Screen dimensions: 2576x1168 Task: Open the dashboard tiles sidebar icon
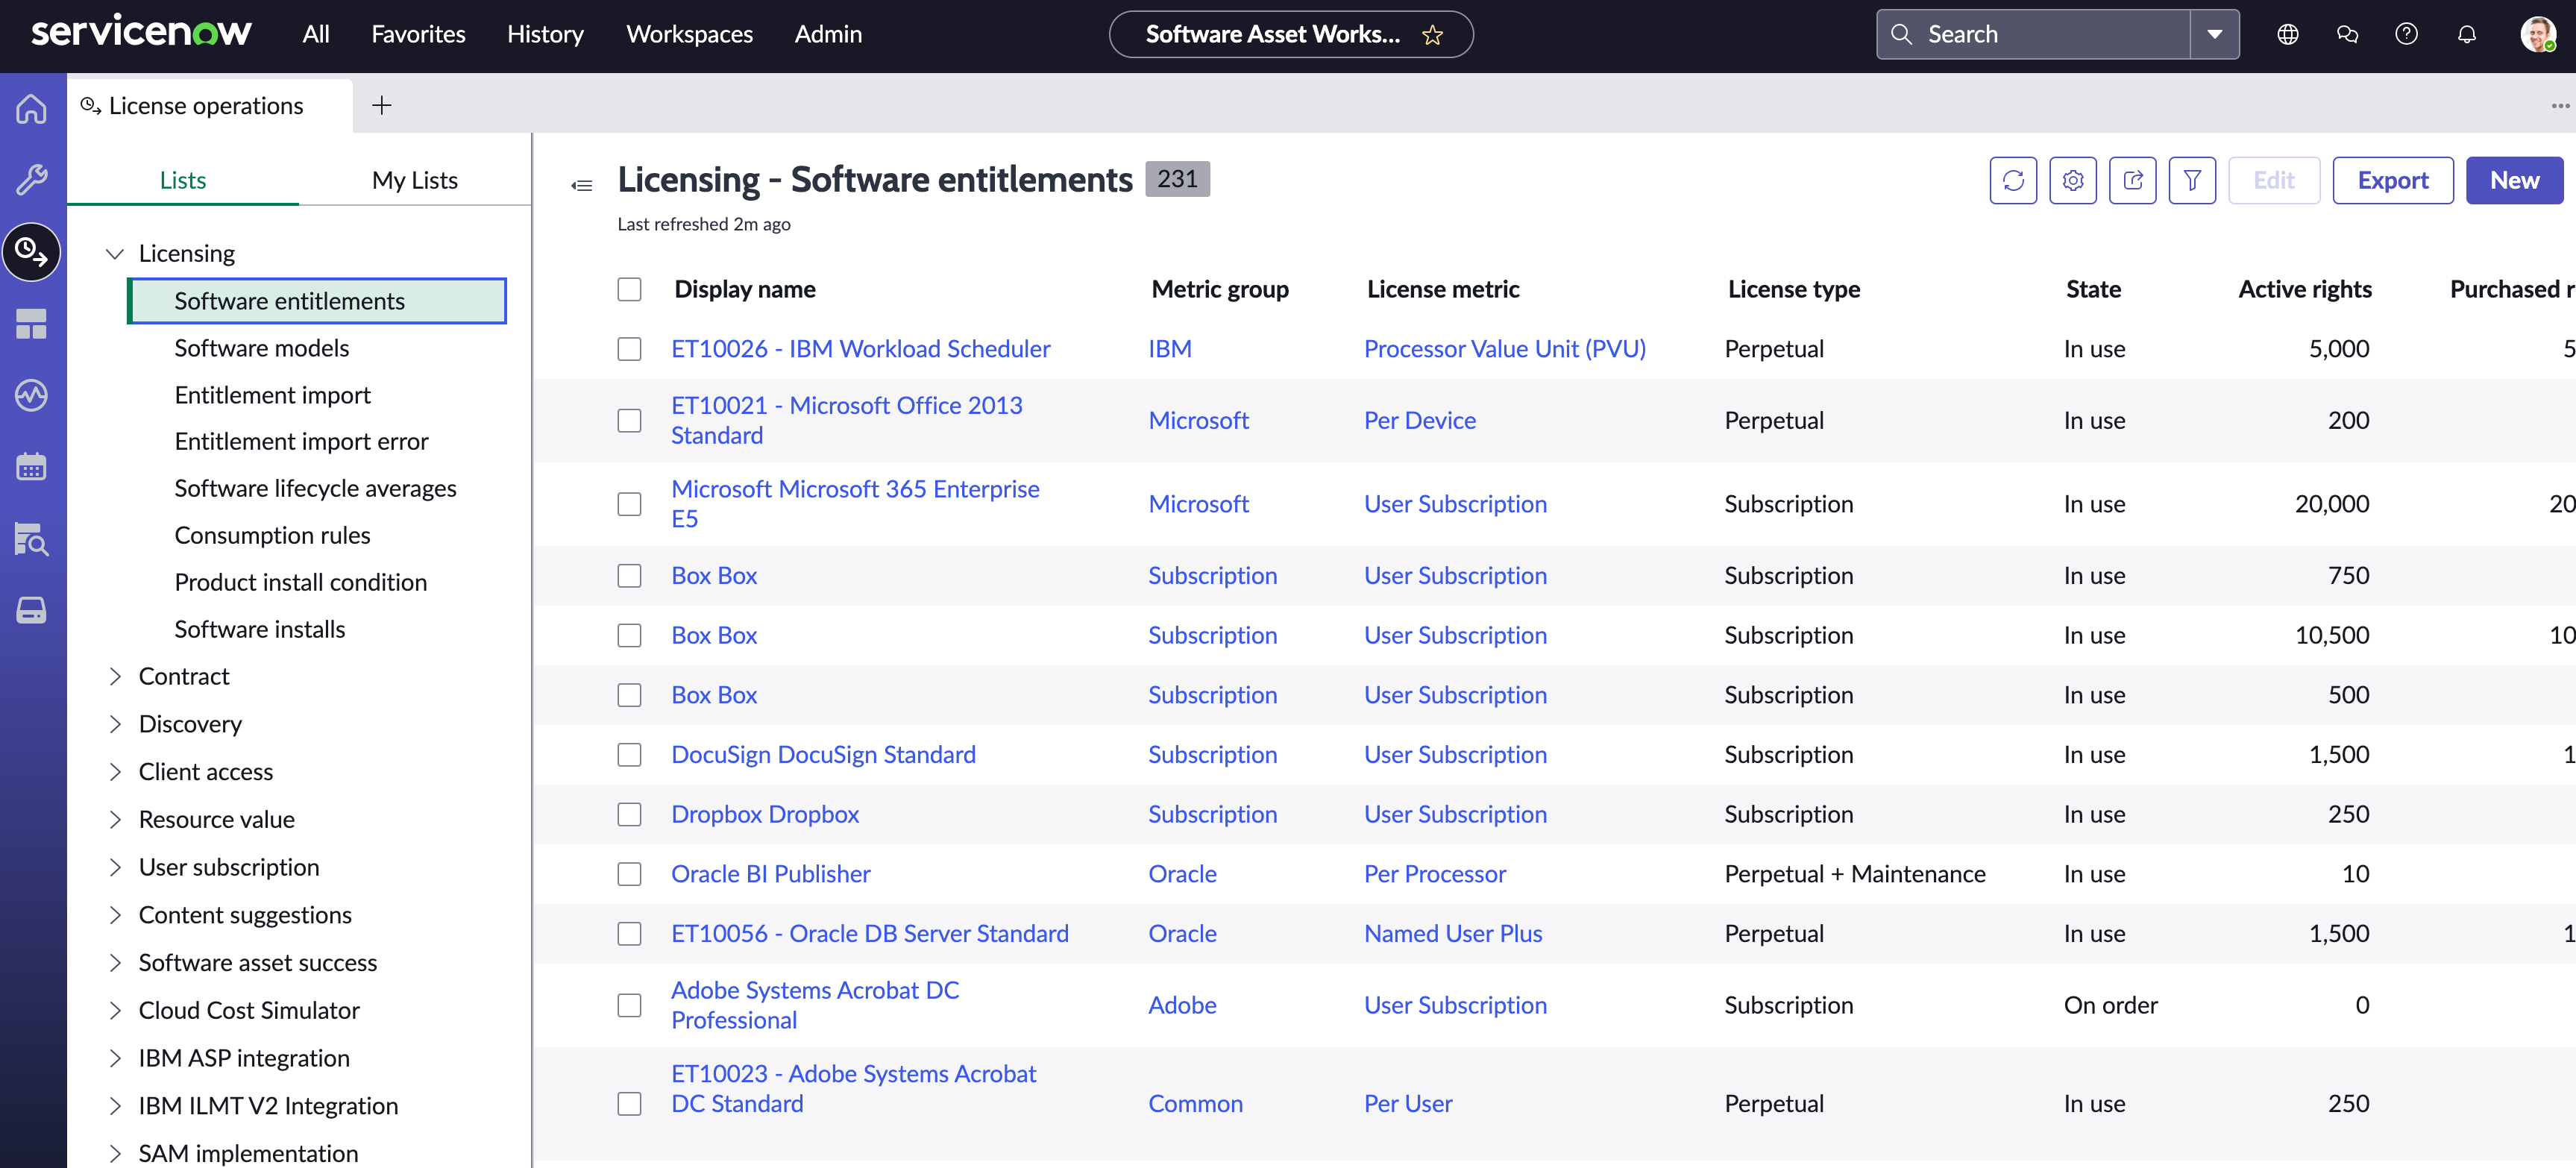(32, 324)
